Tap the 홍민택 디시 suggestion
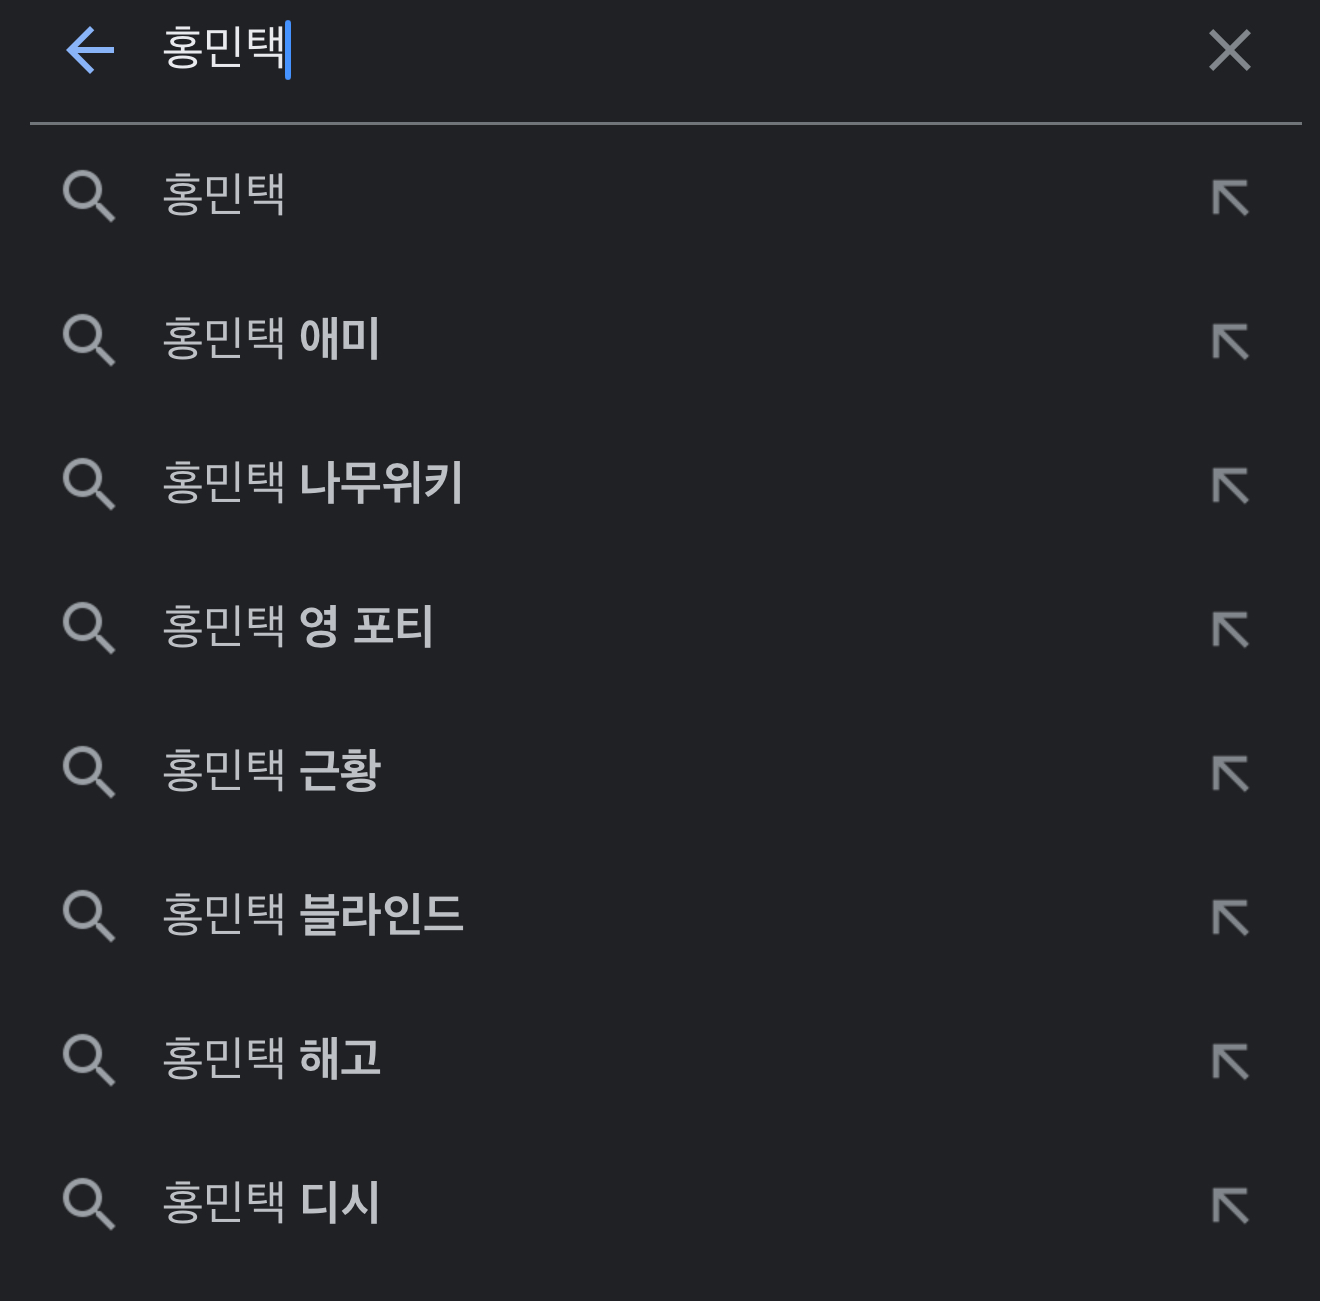 point(271,1203)
